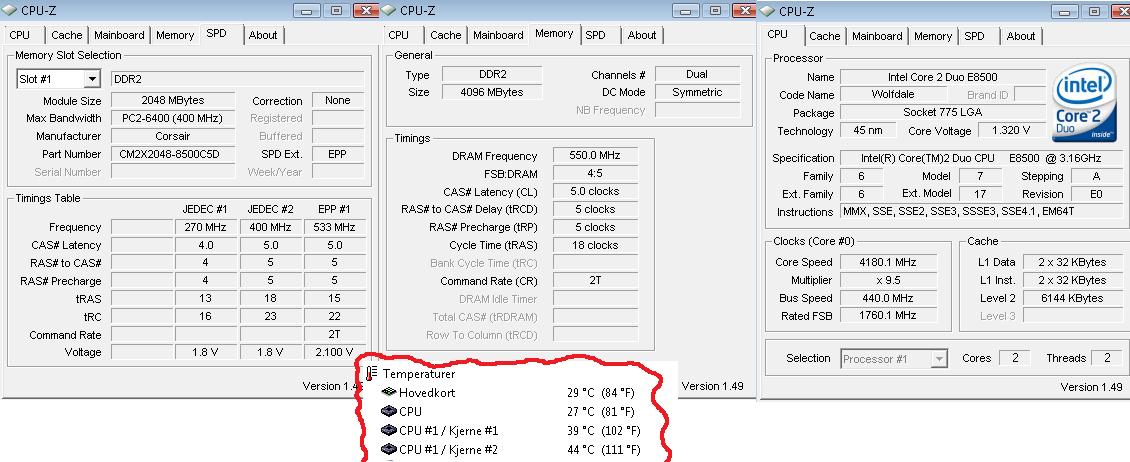Open Memory tab in CPU window
Image resolution: width=1130 pixels, height=462 pixels.
pos(933,36)
